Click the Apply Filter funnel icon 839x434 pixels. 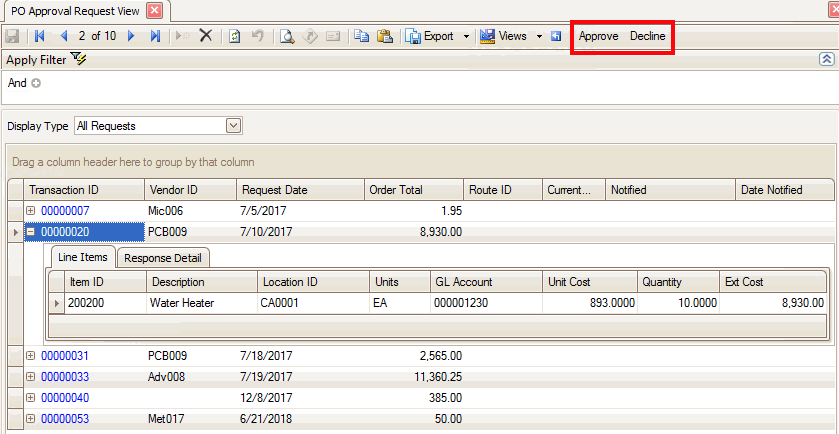click(x=80, y=60)
